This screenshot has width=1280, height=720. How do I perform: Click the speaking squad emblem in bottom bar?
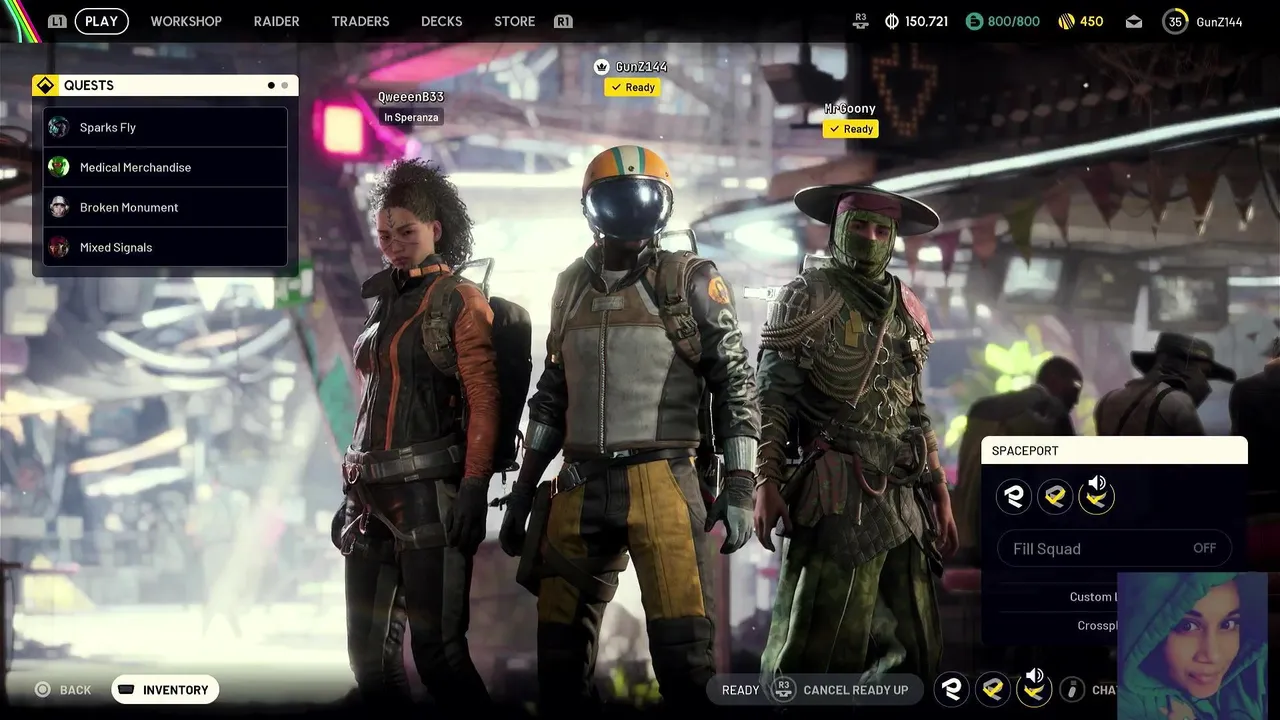1034,688
